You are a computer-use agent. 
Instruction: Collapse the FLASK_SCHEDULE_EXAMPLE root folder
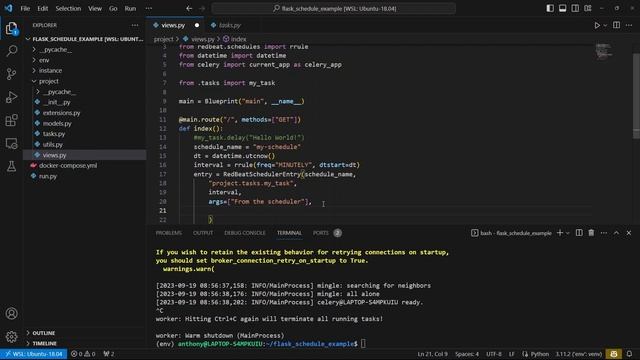(x=84, y=39)
